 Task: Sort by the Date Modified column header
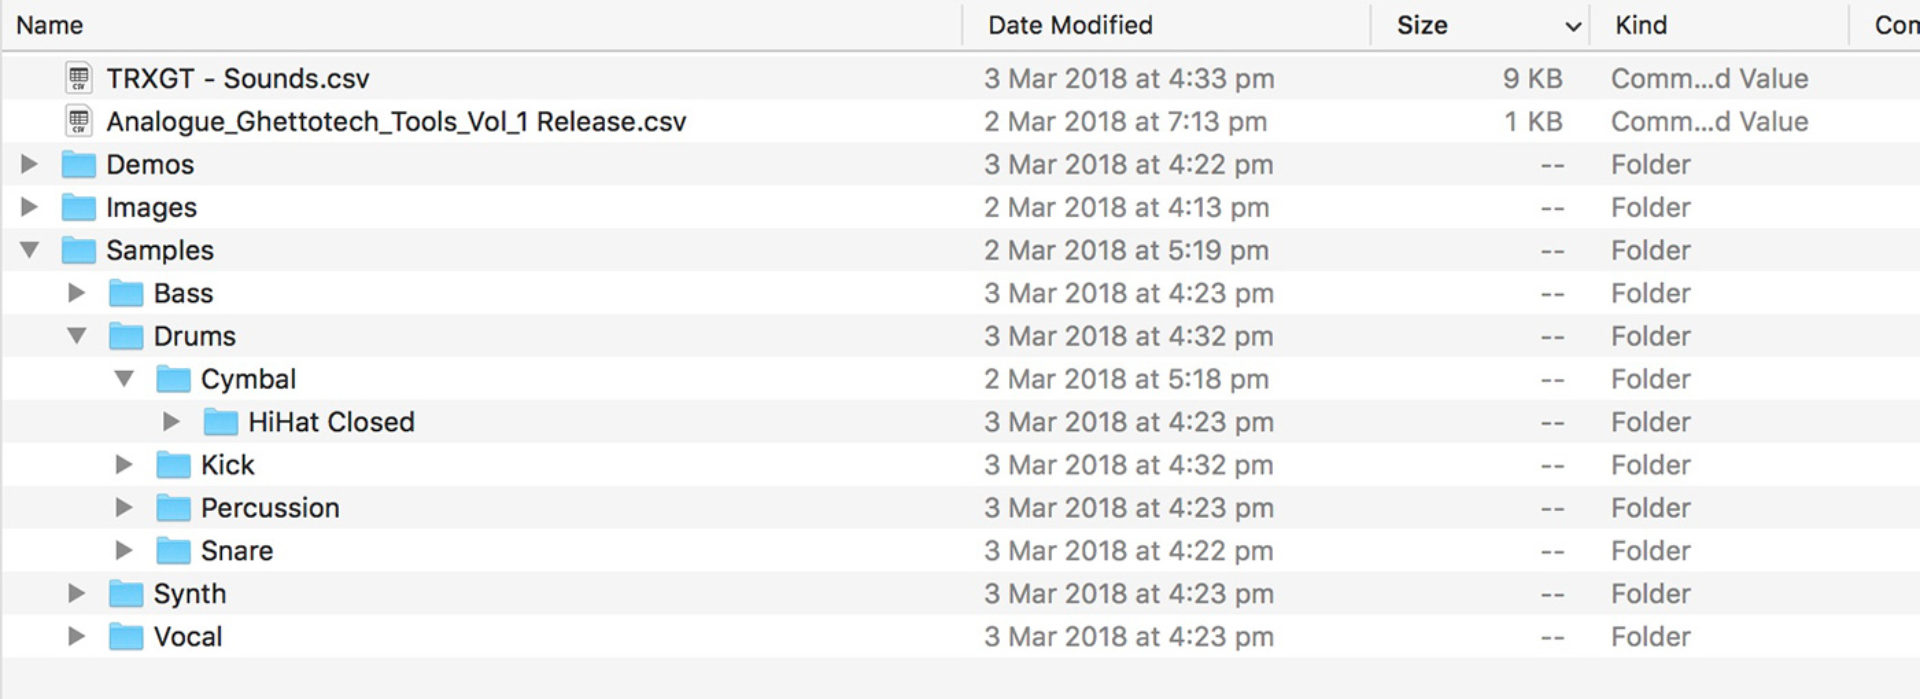coord(1070,25)
